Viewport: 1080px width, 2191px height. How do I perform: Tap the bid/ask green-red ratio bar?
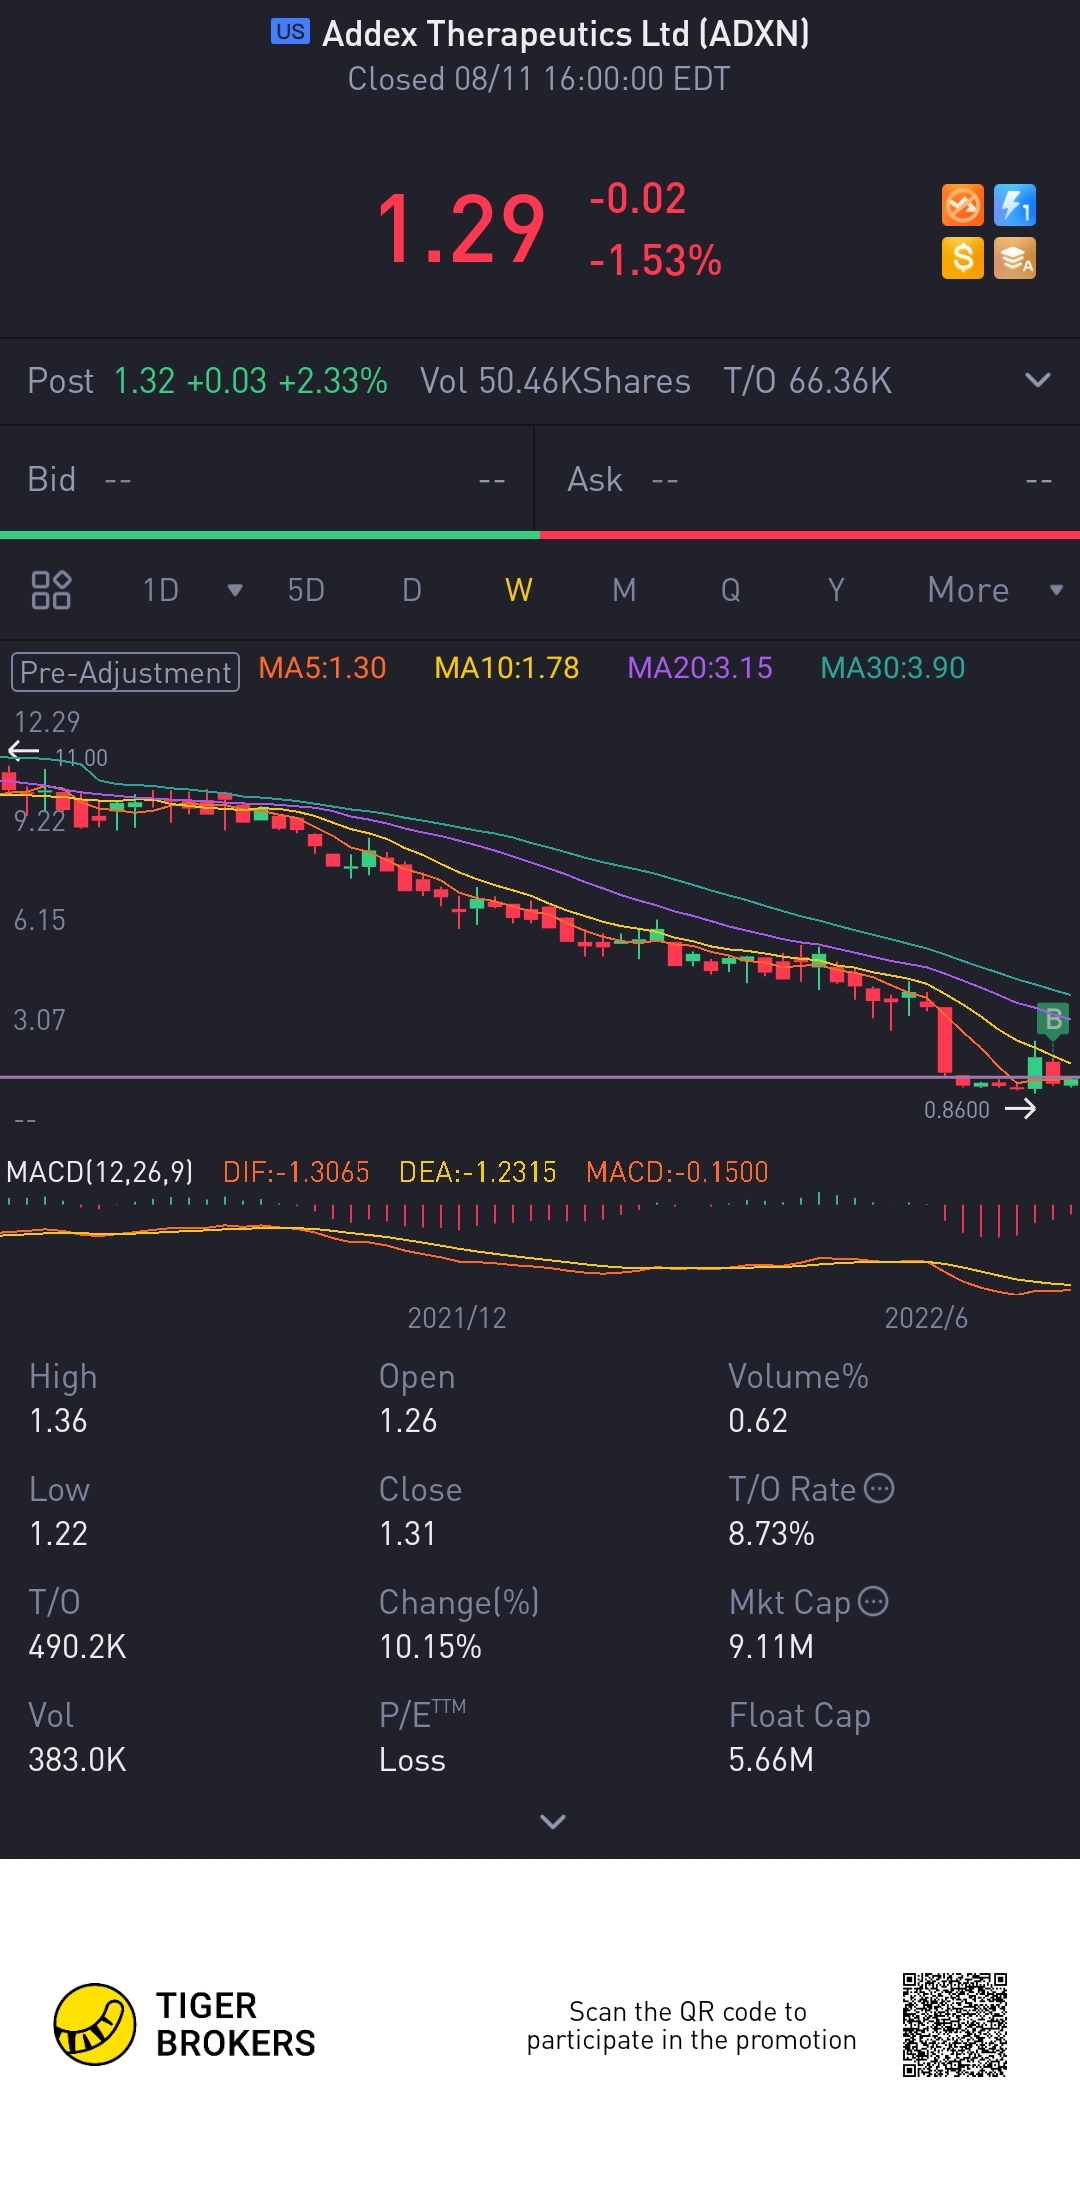coord(540,535)
